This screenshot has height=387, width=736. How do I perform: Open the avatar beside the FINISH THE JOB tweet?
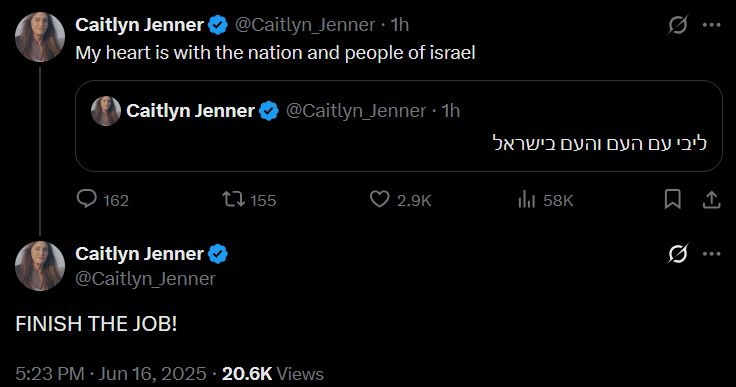pos(40,266)
